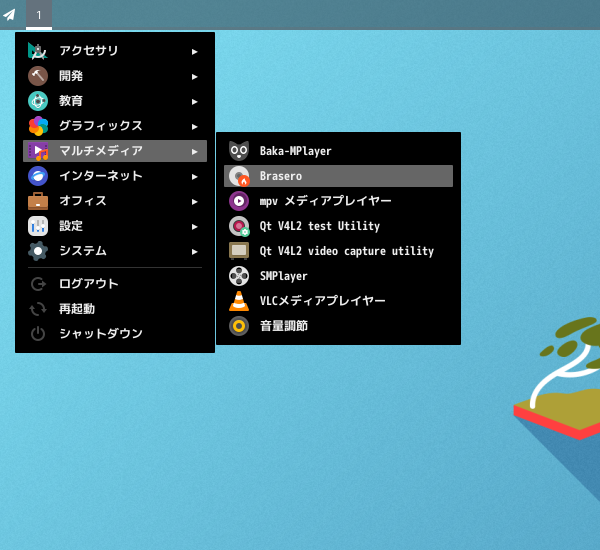
Task: Open 音量調節 volume control
Action: (x=338, y=326)
